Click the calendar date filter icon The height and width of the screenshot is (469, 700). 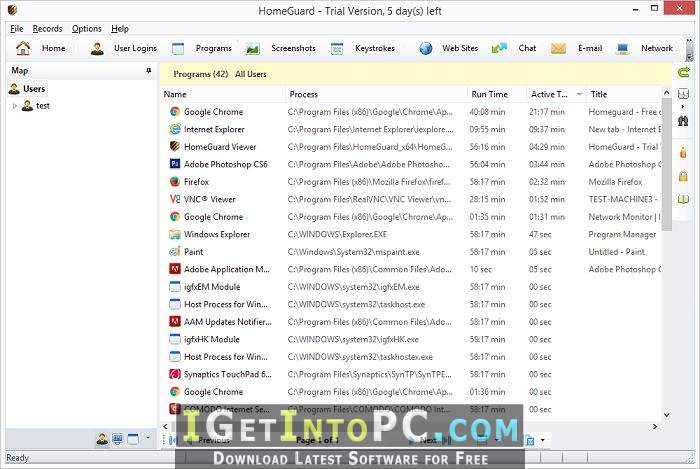[x=683, y=94]
